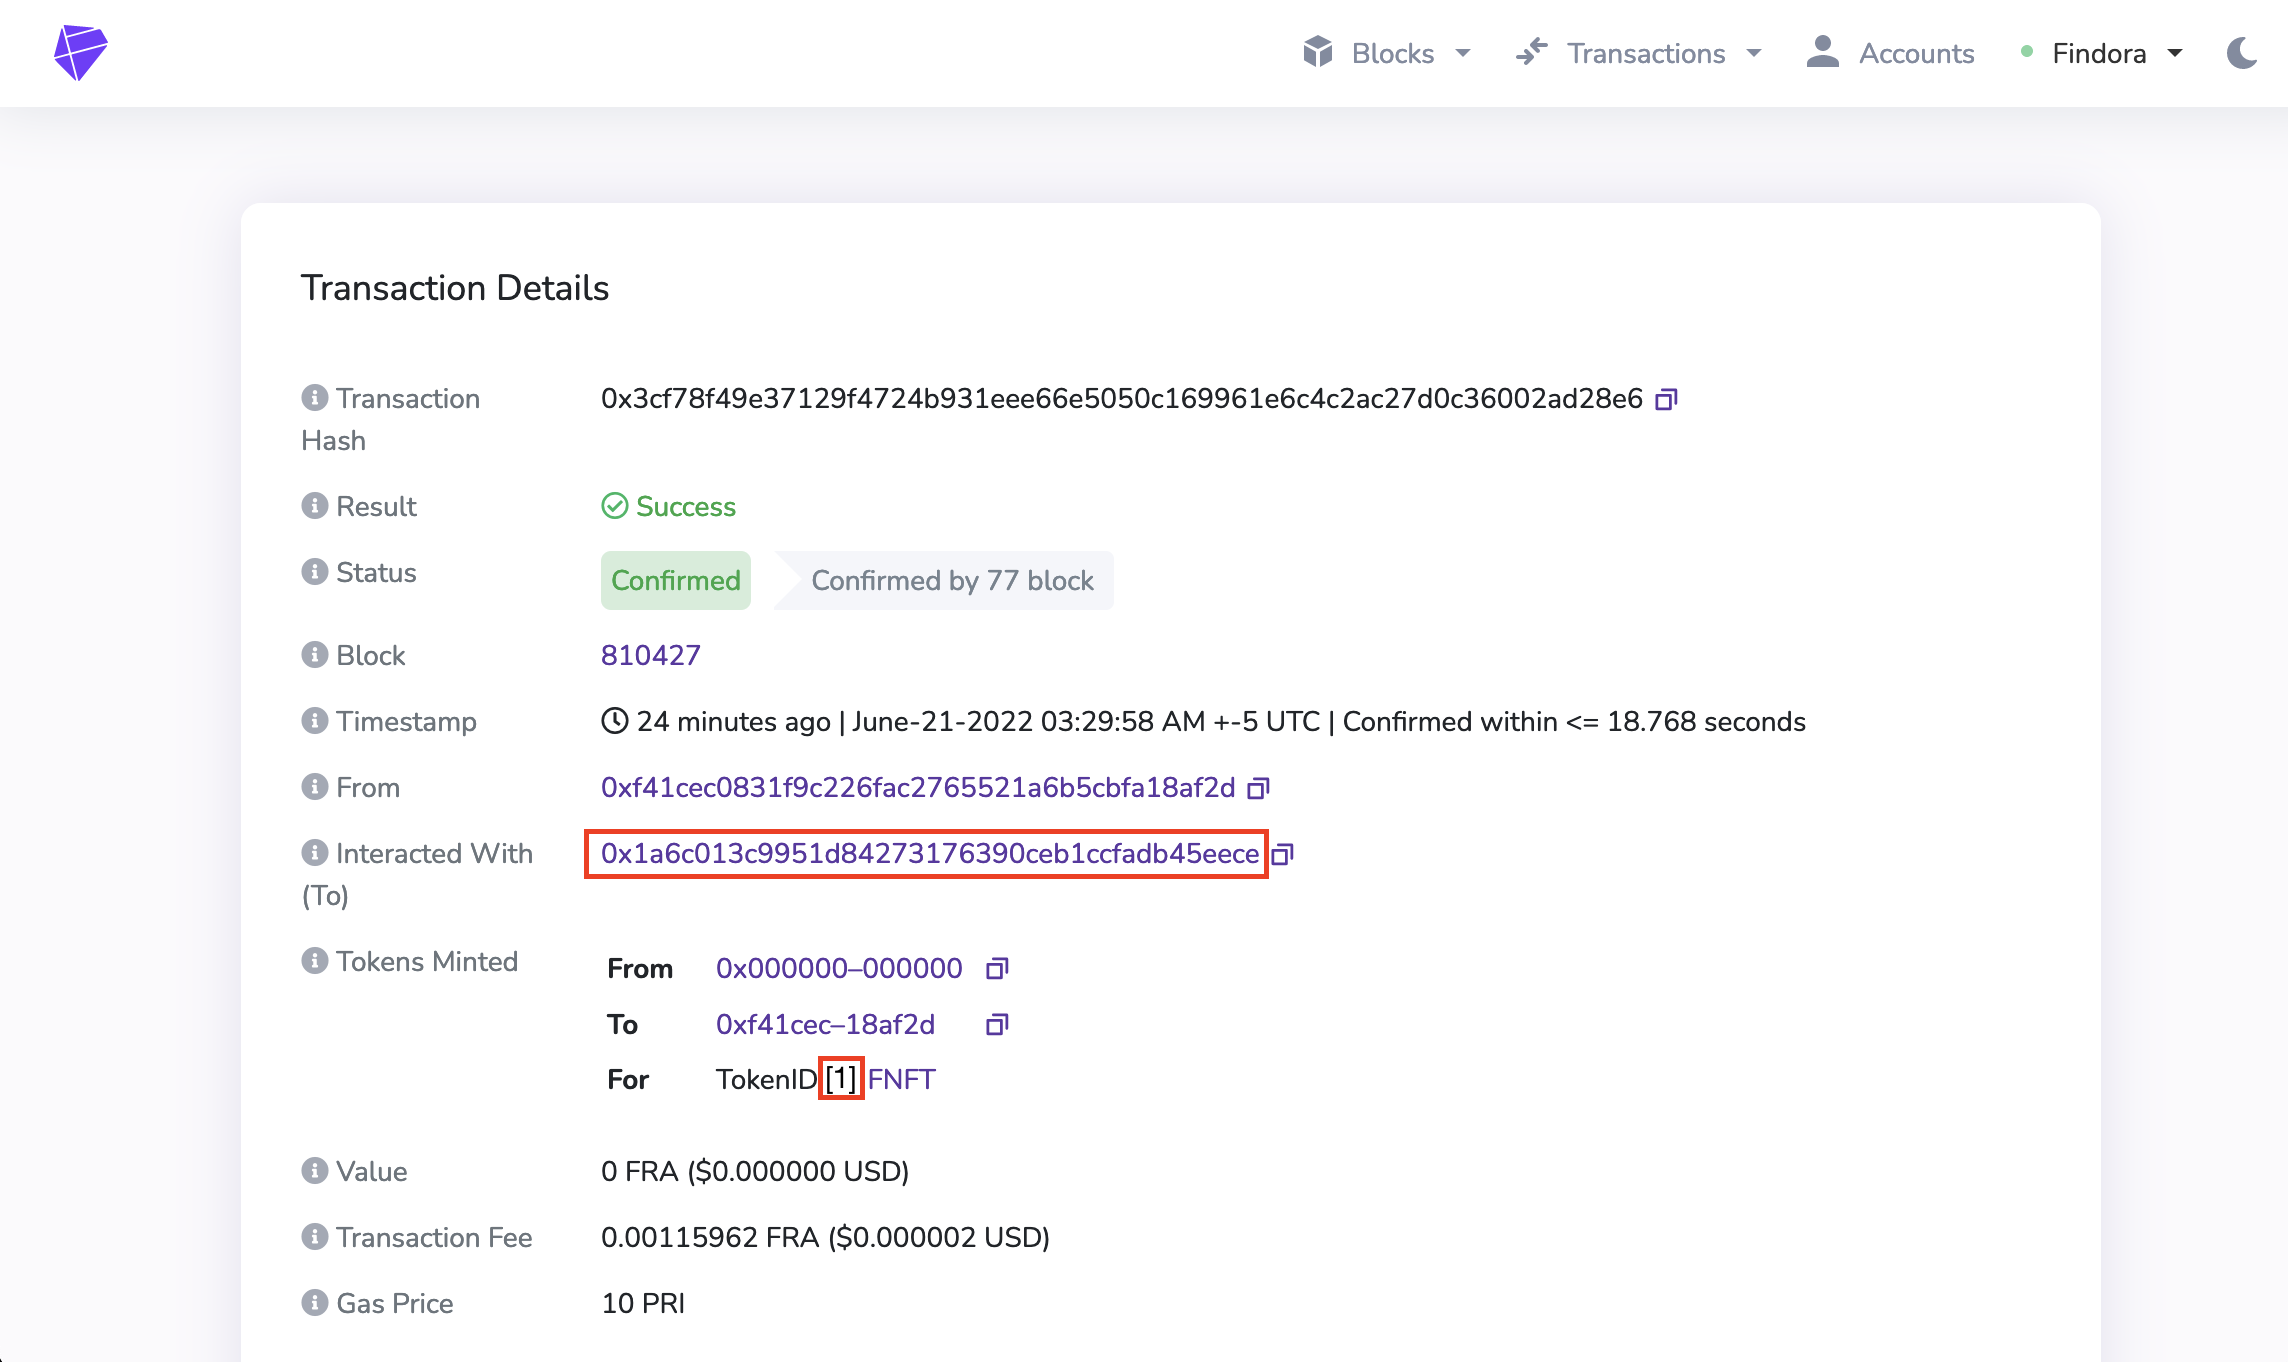Click the Confirmed status badge
This screenshot has height=1362, width=2288.
(675, 580)
